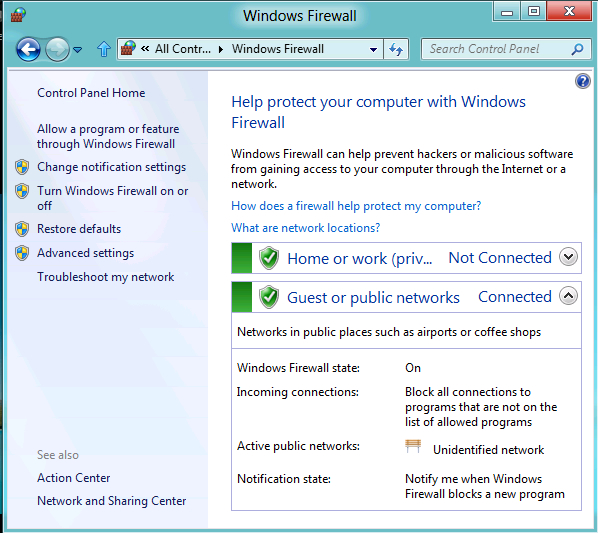Click the greyed Forward arrow button
Viewport: 598px width, 533px height.
point(57,50)
